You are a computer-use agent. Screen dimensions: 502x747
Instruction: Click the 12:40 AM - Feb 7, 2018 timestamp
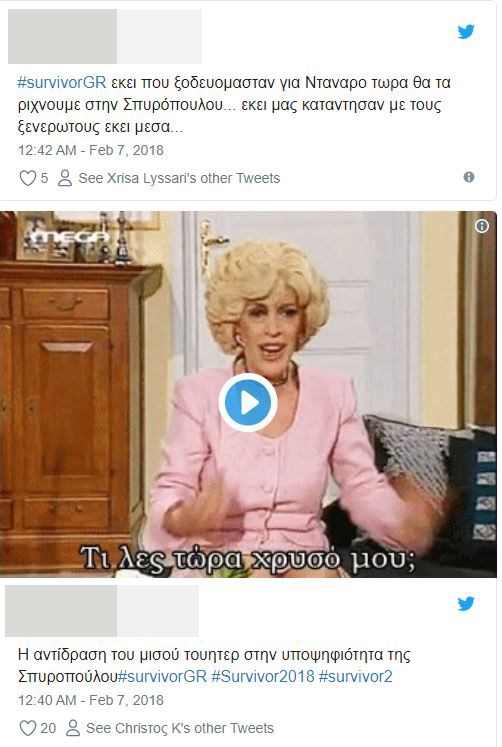point(90,700)
